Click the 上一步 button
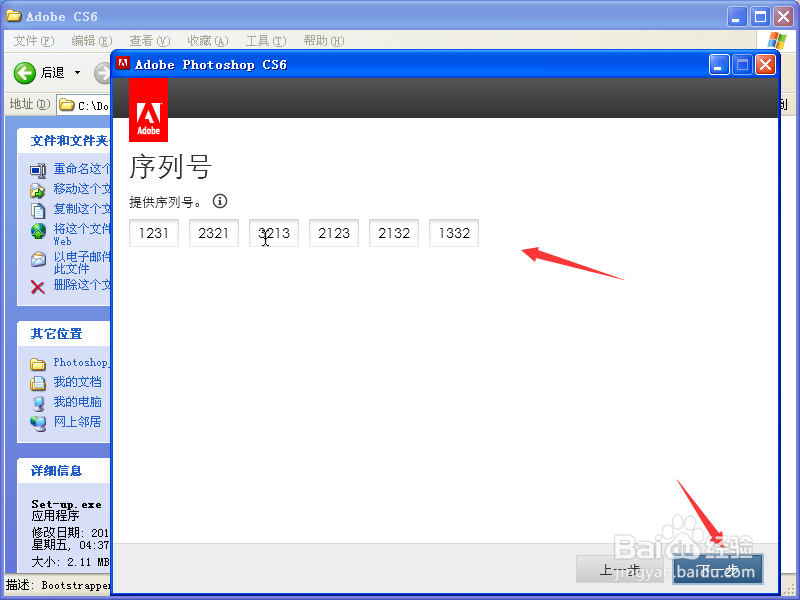 pos(622,569)
